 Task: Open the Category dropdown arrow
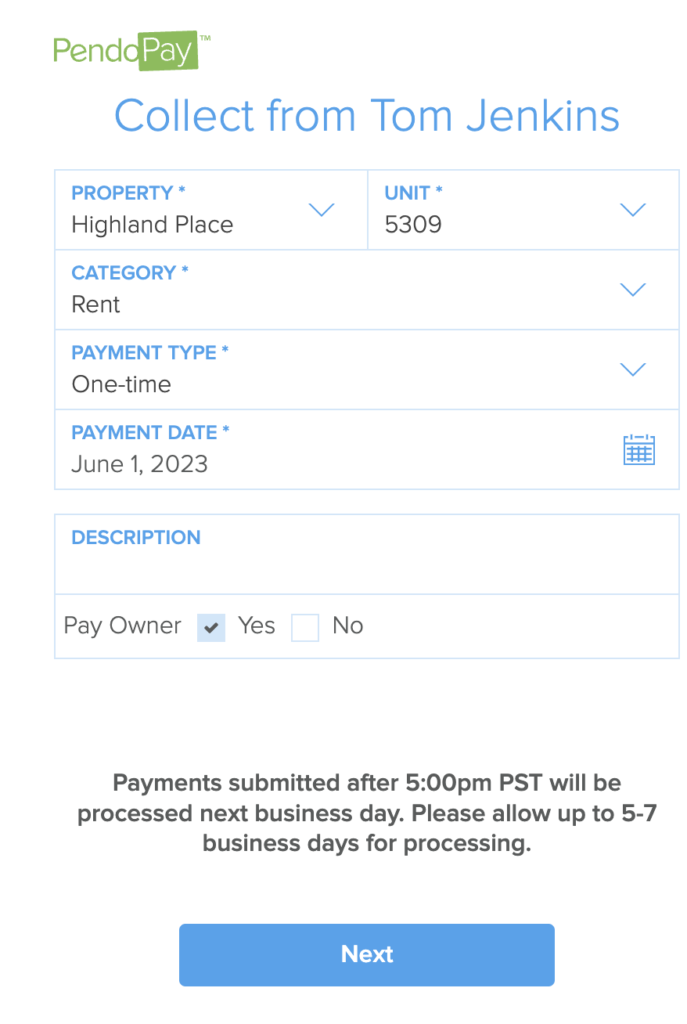(x=633, y=289)
